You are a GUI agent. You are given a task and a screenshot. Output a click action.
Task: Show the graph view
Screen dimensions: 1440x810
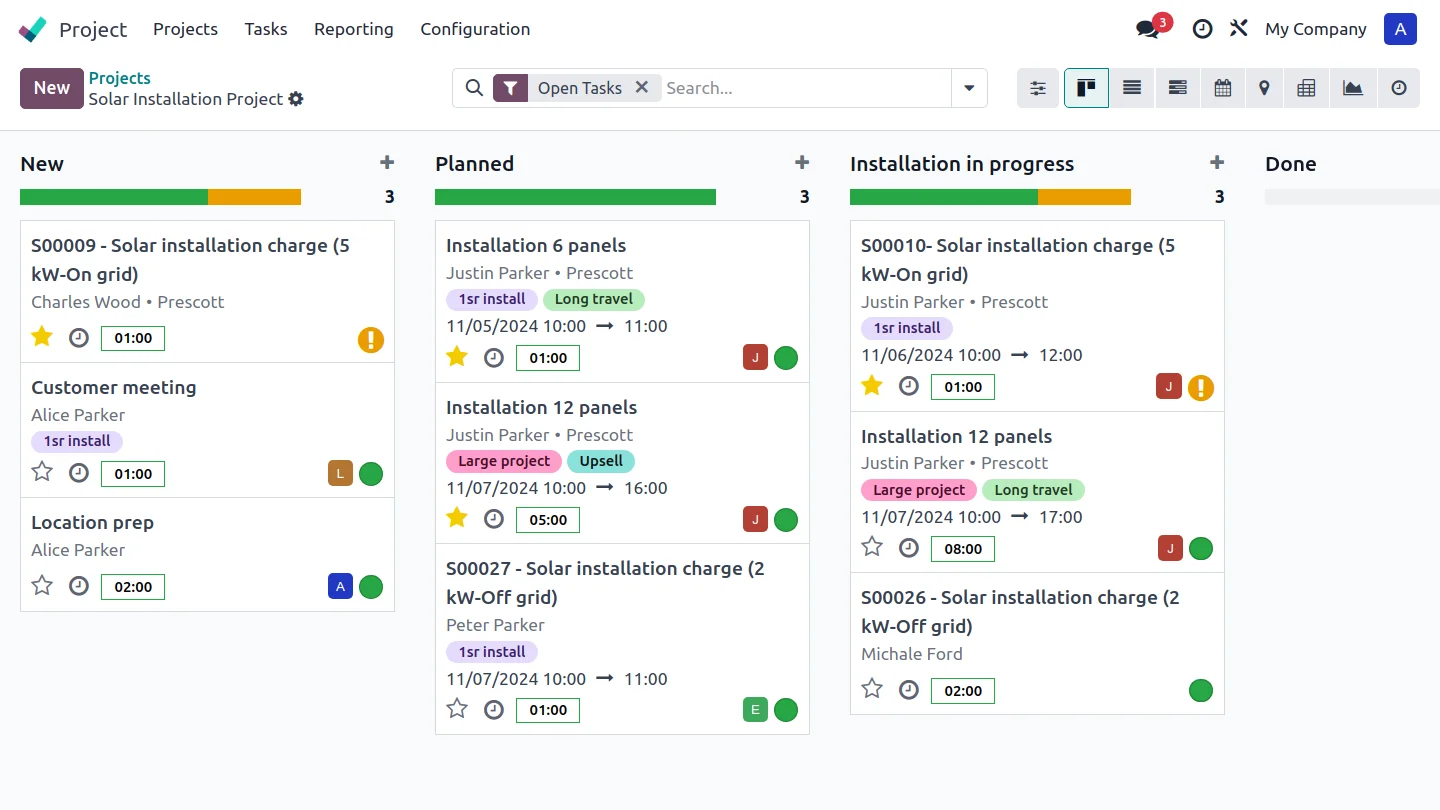pos(1353,88)
